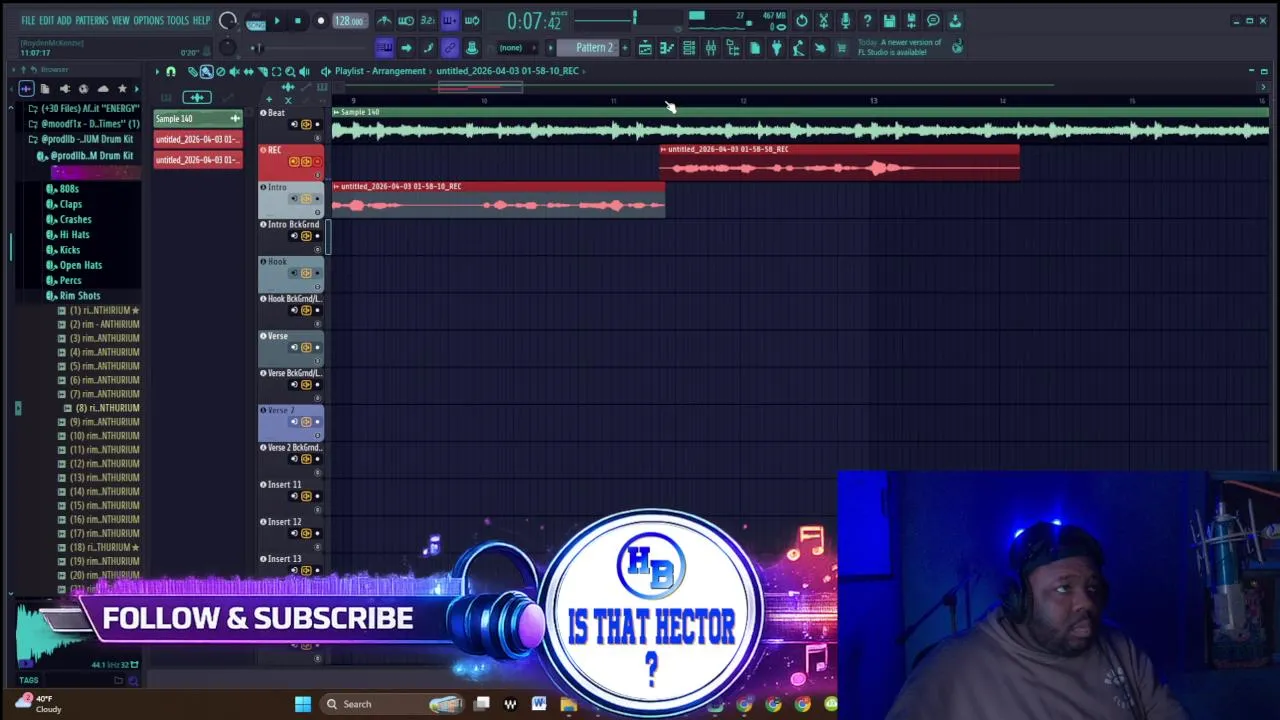Image resolution: width=1280 pixels, height=720 pixels.
Task: Select the audio clip on REC track
Action: (x=840, y=163)
